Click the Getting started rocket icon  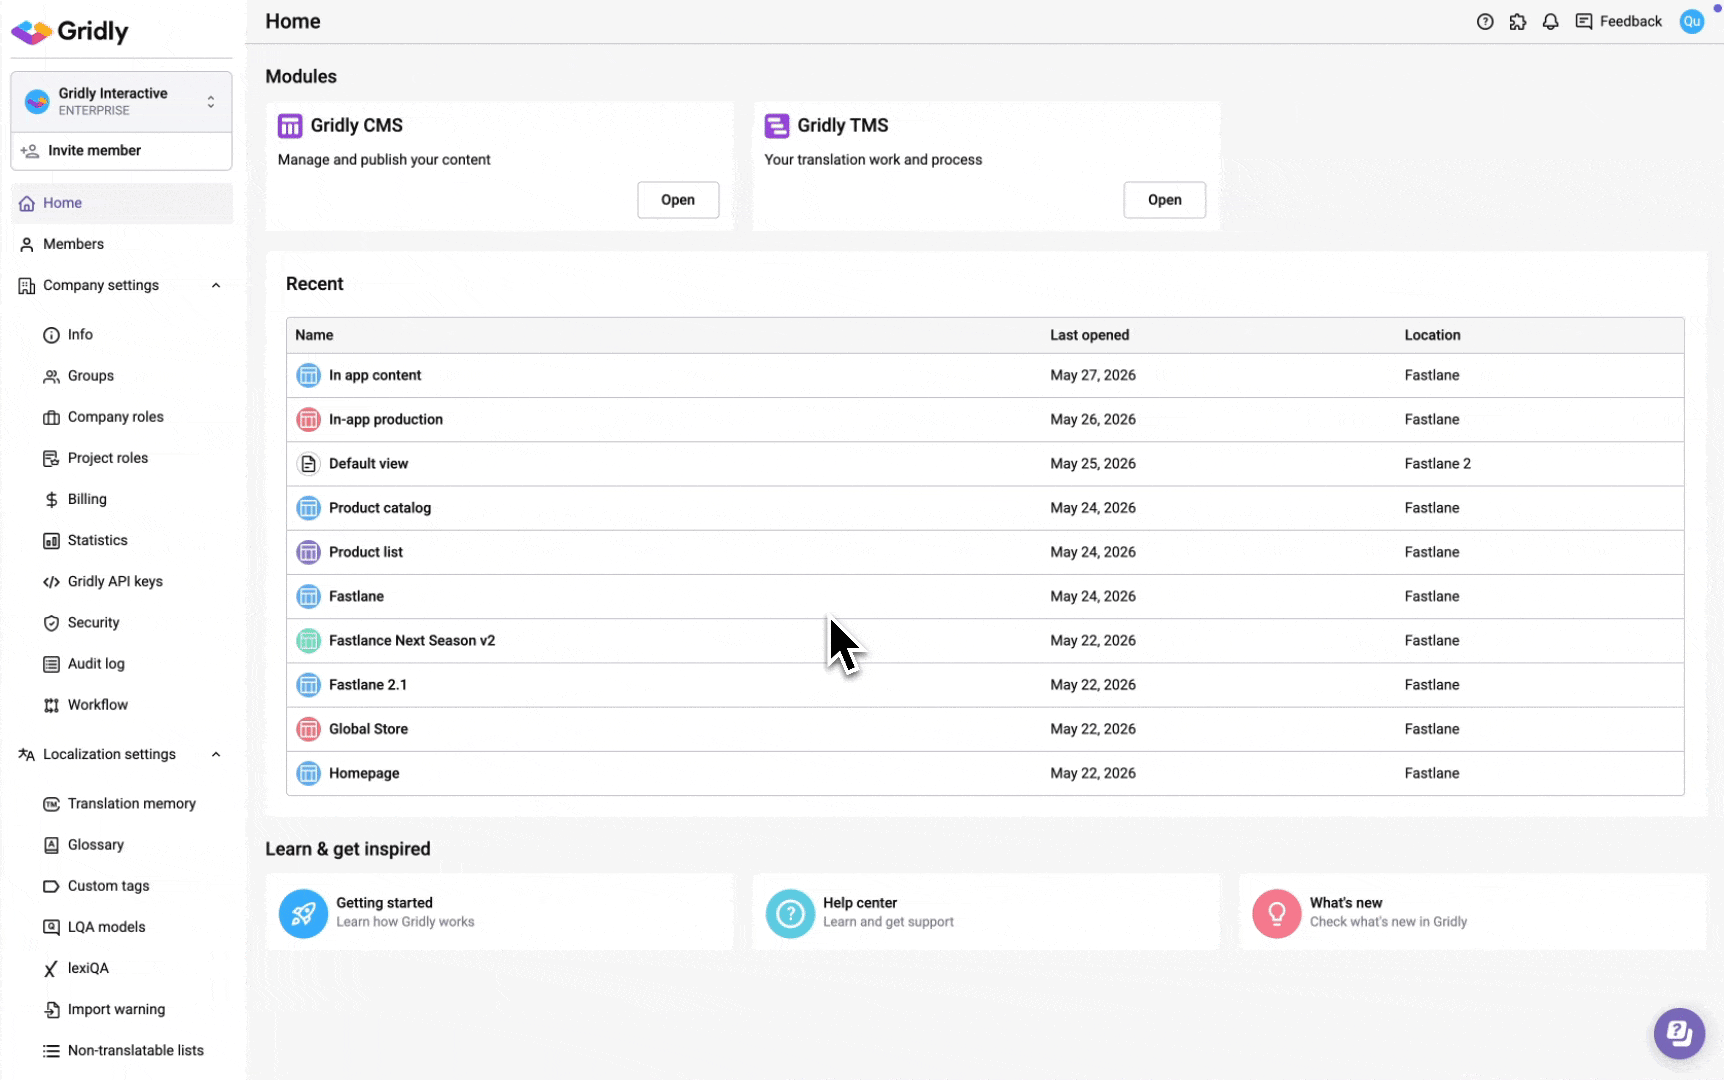click(303, 913)
